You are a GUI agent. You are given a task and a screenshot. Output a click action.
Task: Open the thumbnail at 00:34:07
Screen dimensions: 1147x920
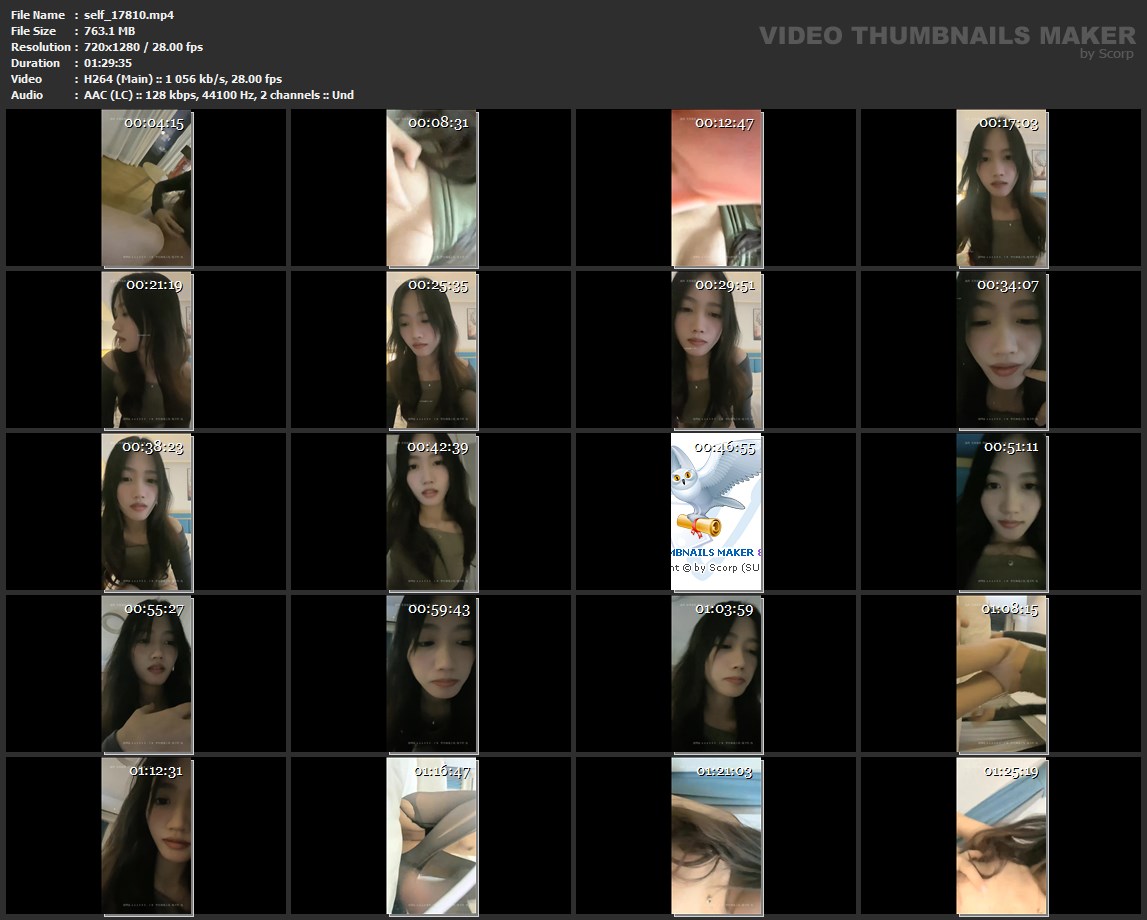click(1001, 350)
